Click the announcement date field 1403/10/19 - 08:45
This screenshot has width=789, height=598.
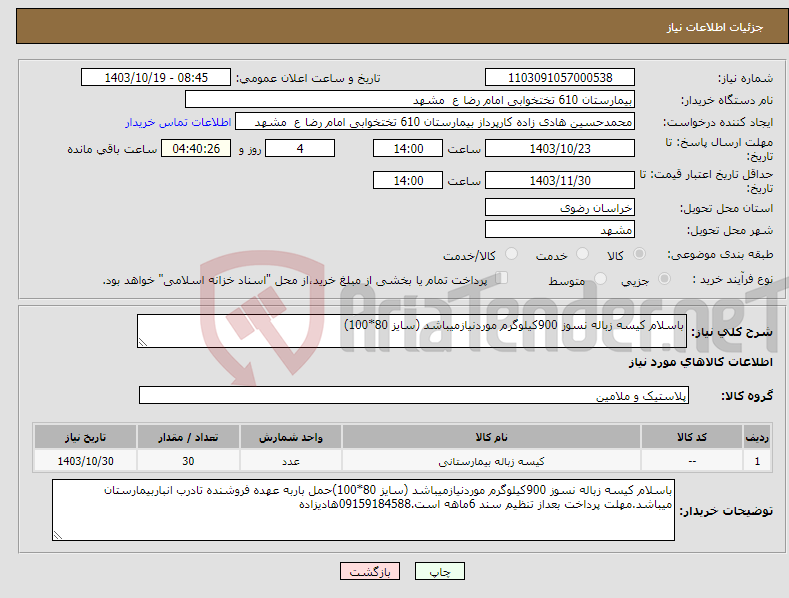[x=156, y=78]
